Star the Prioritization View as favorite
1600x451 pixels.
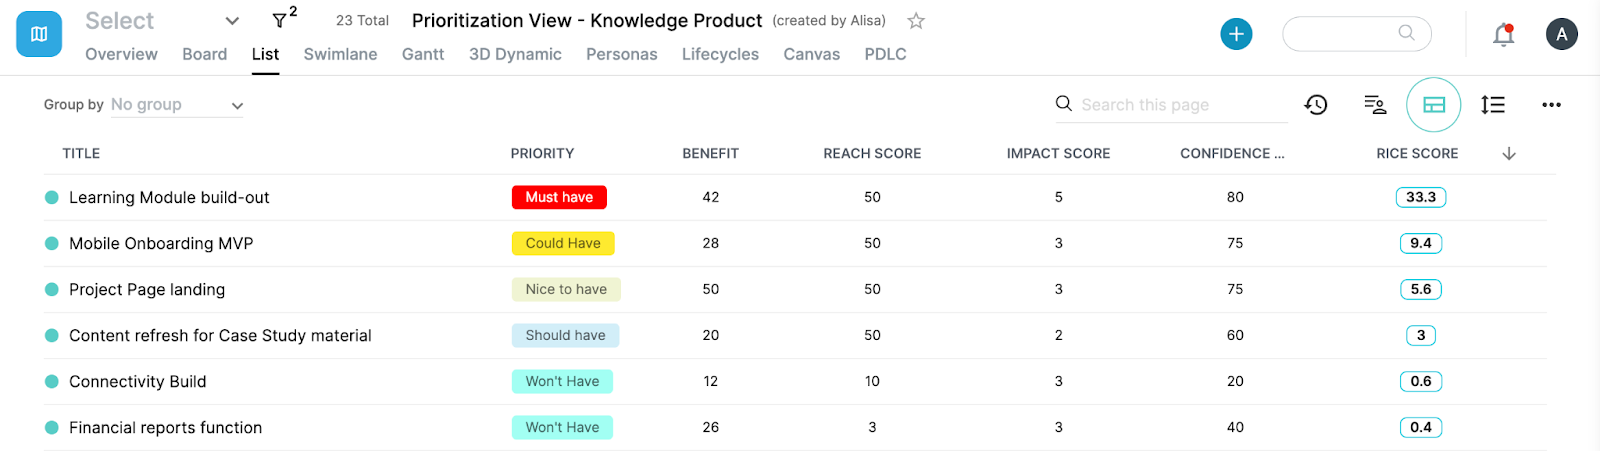[916, 21]
